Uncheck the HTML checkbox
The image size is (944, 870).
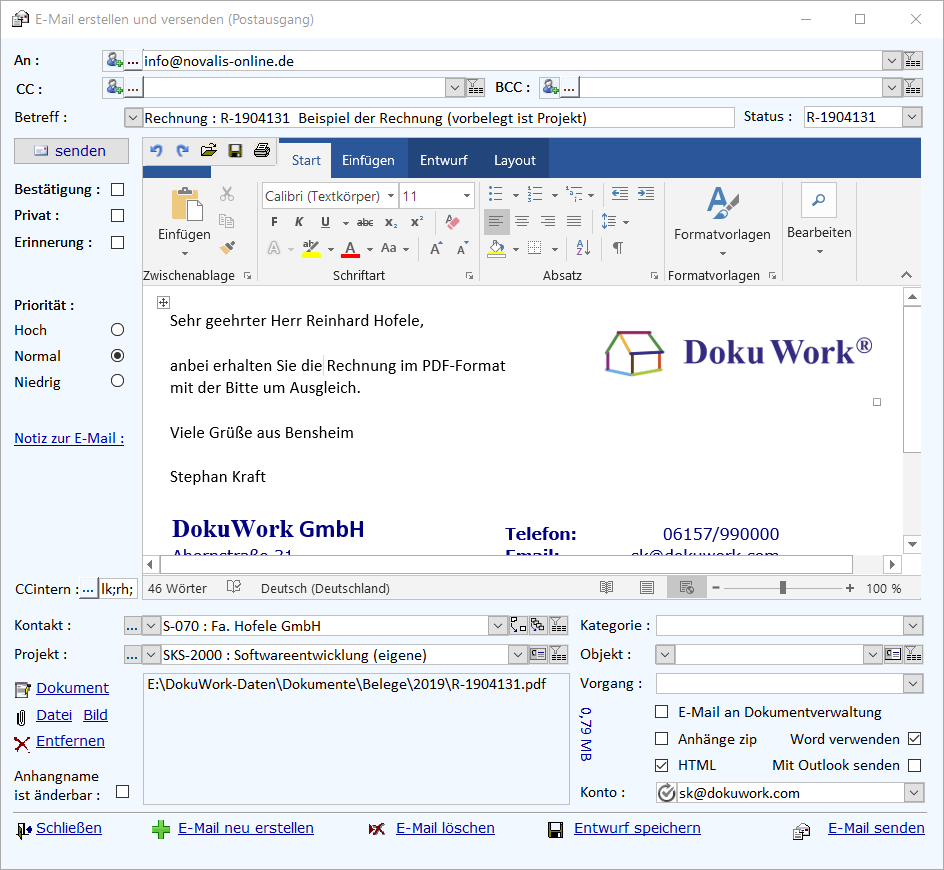661,765
